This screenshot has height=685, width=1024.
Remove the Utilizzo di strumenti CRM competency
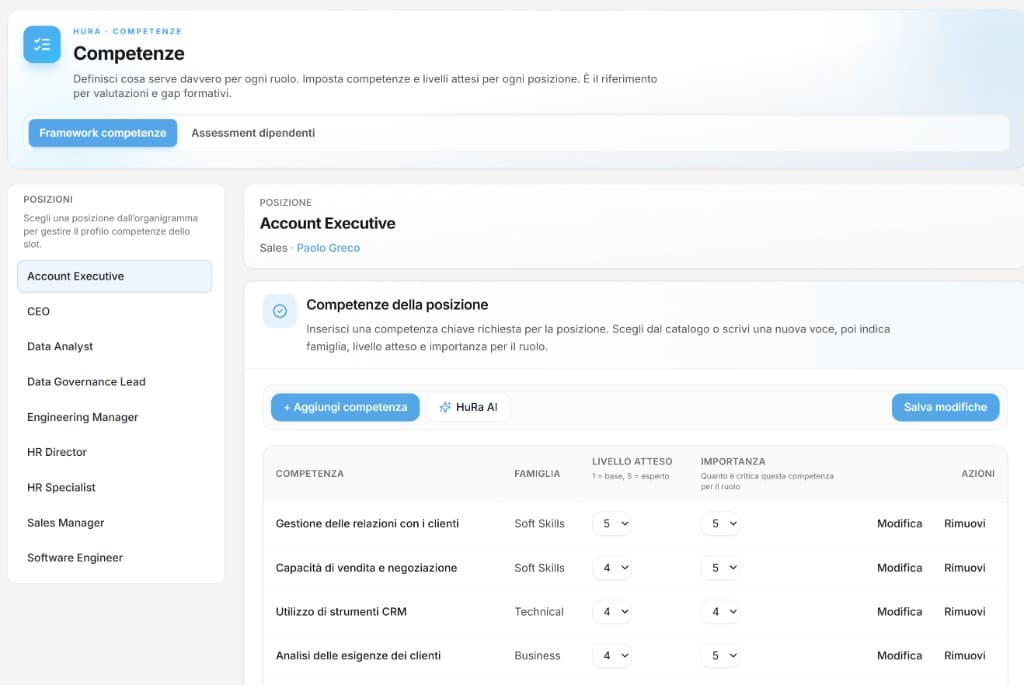[x=964, y=612]
